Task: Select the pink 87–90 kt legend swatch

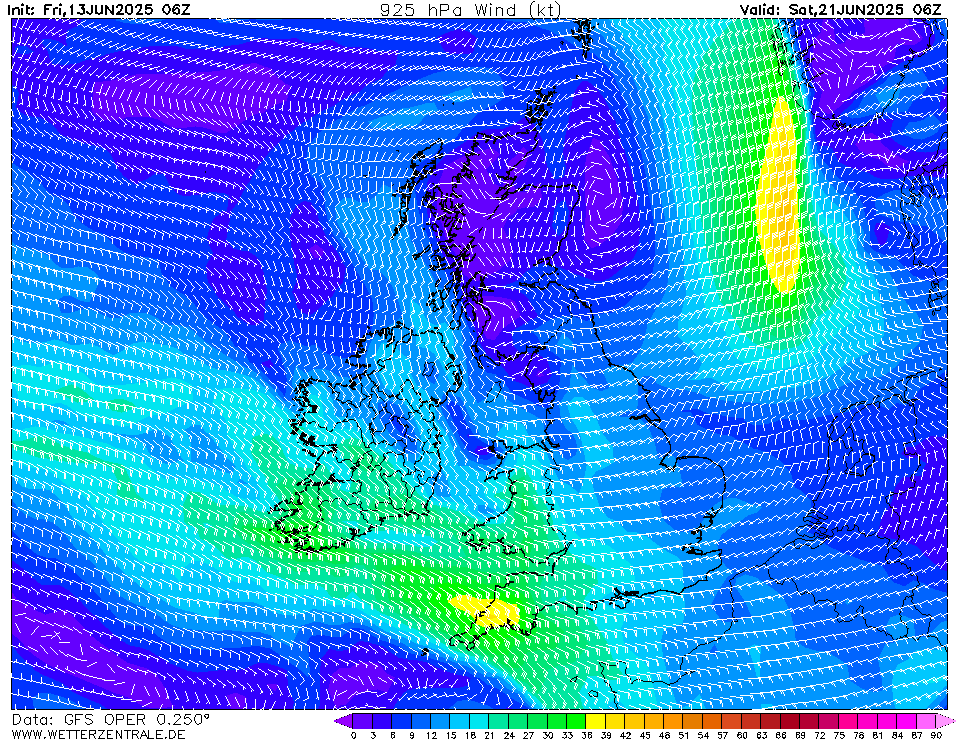Action: pyautogui.click(x=926, y=721)
